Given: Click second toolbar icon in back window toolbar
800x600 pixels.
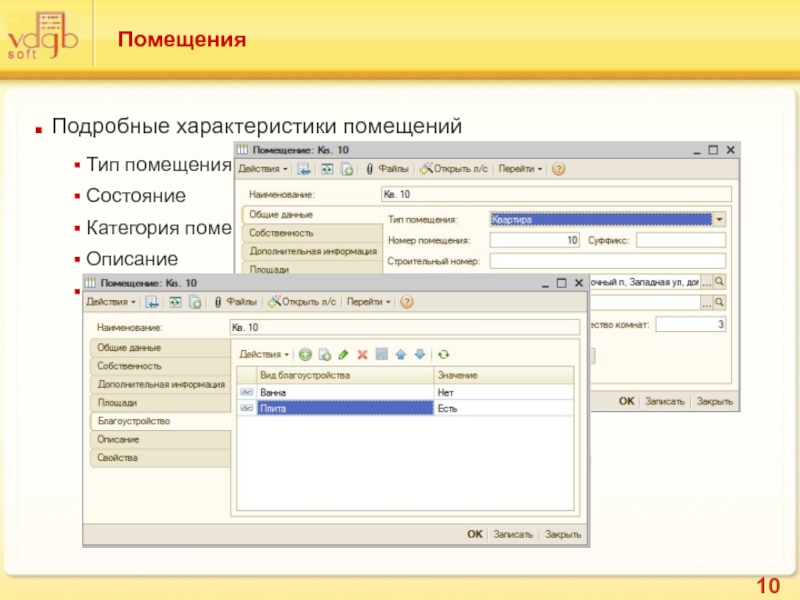Looking at the screenshot, I should (x=327, y=169).
